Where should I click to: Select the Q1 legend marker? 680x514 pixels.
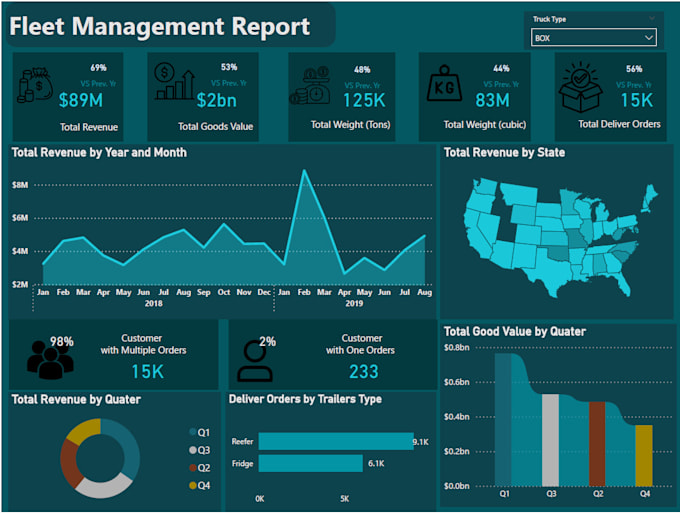tap(193, 432)
